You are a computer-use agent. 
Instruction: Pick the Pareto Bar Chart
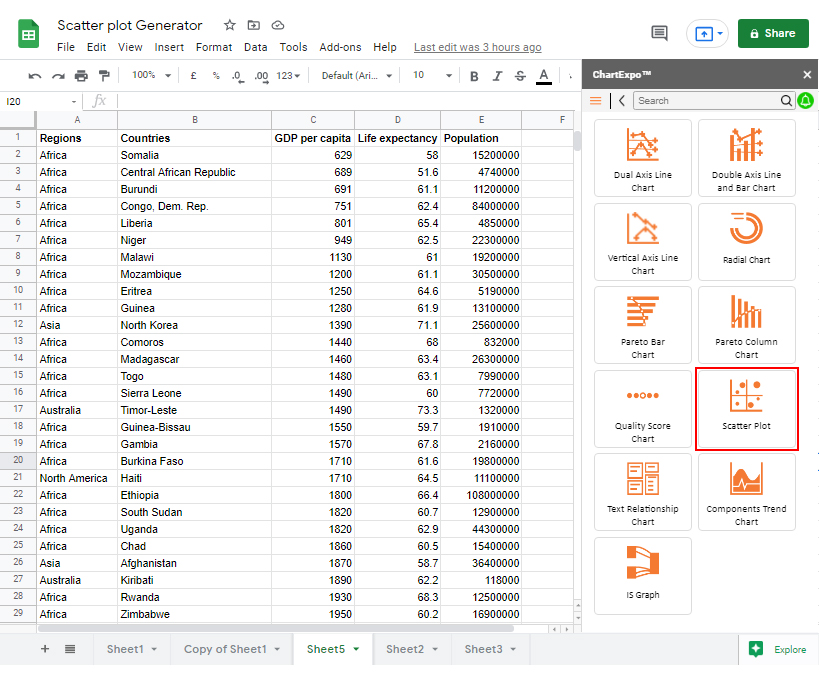[x=642, y=325]
